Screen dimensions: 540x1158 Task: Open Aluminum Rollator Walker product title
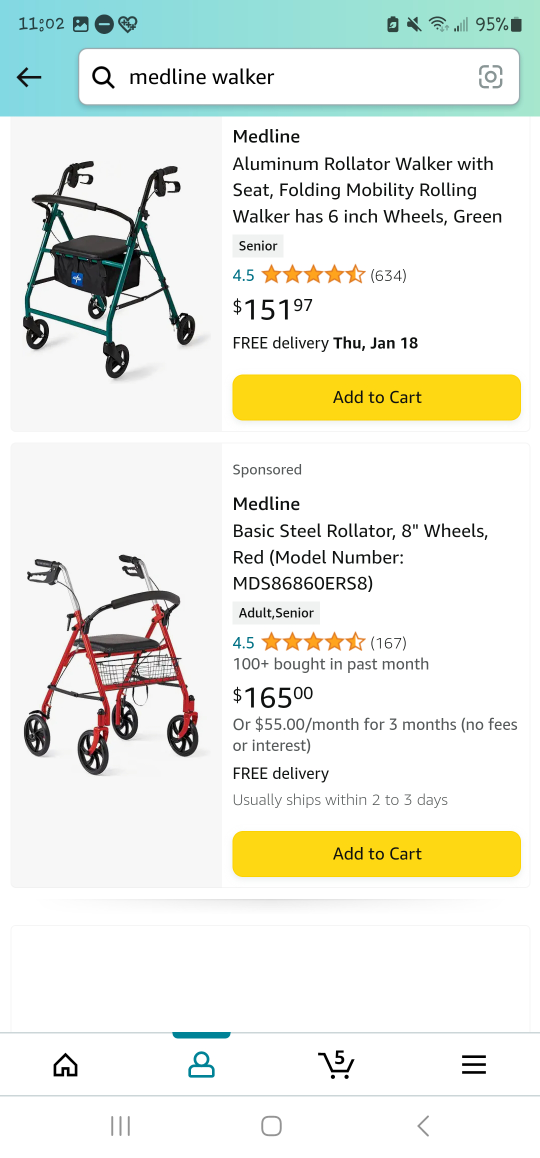coord(367,190)
